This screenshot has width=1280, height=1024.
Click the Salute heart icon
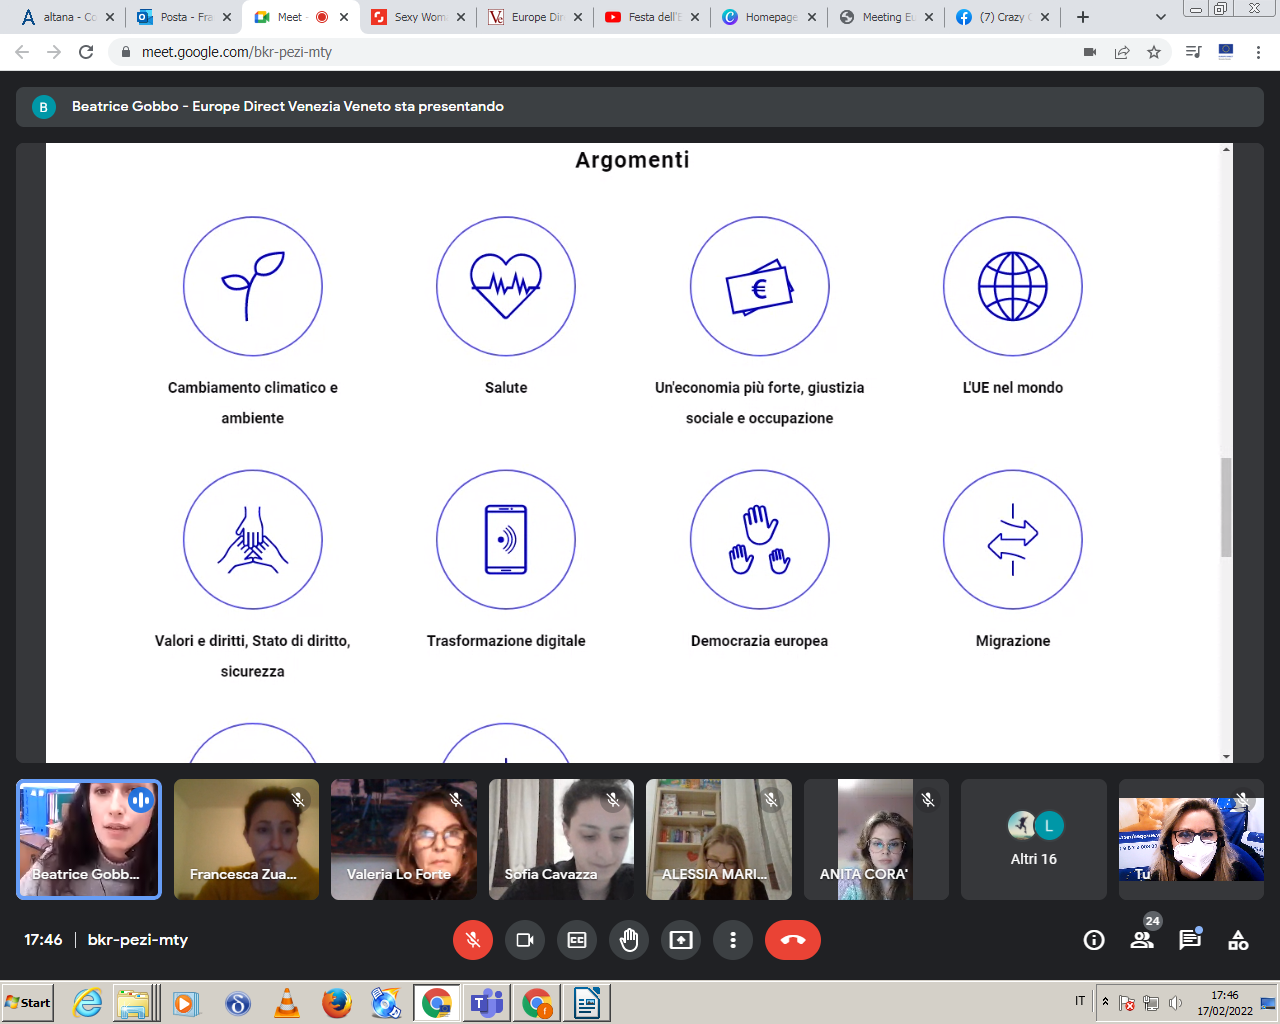pos(506,286)
